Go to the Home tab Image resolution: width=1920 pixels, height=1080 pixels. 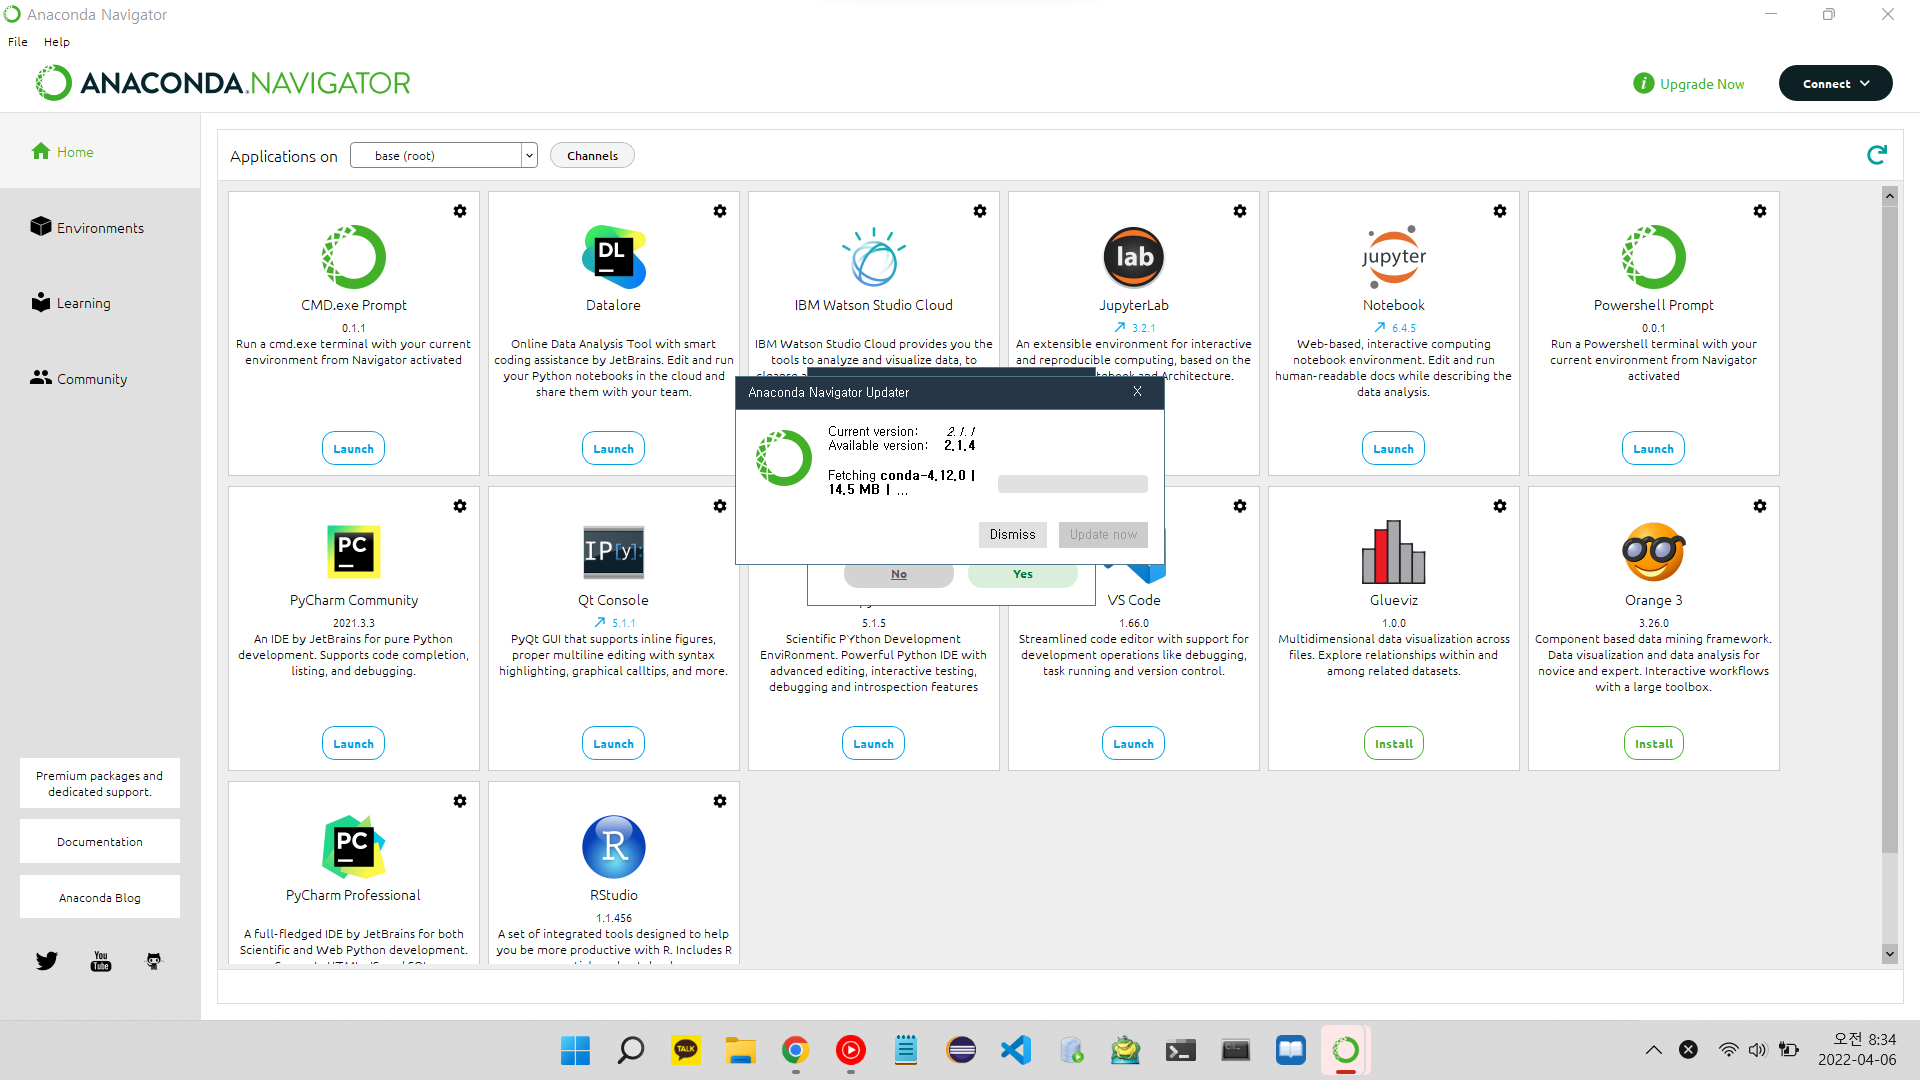[100, 151]
